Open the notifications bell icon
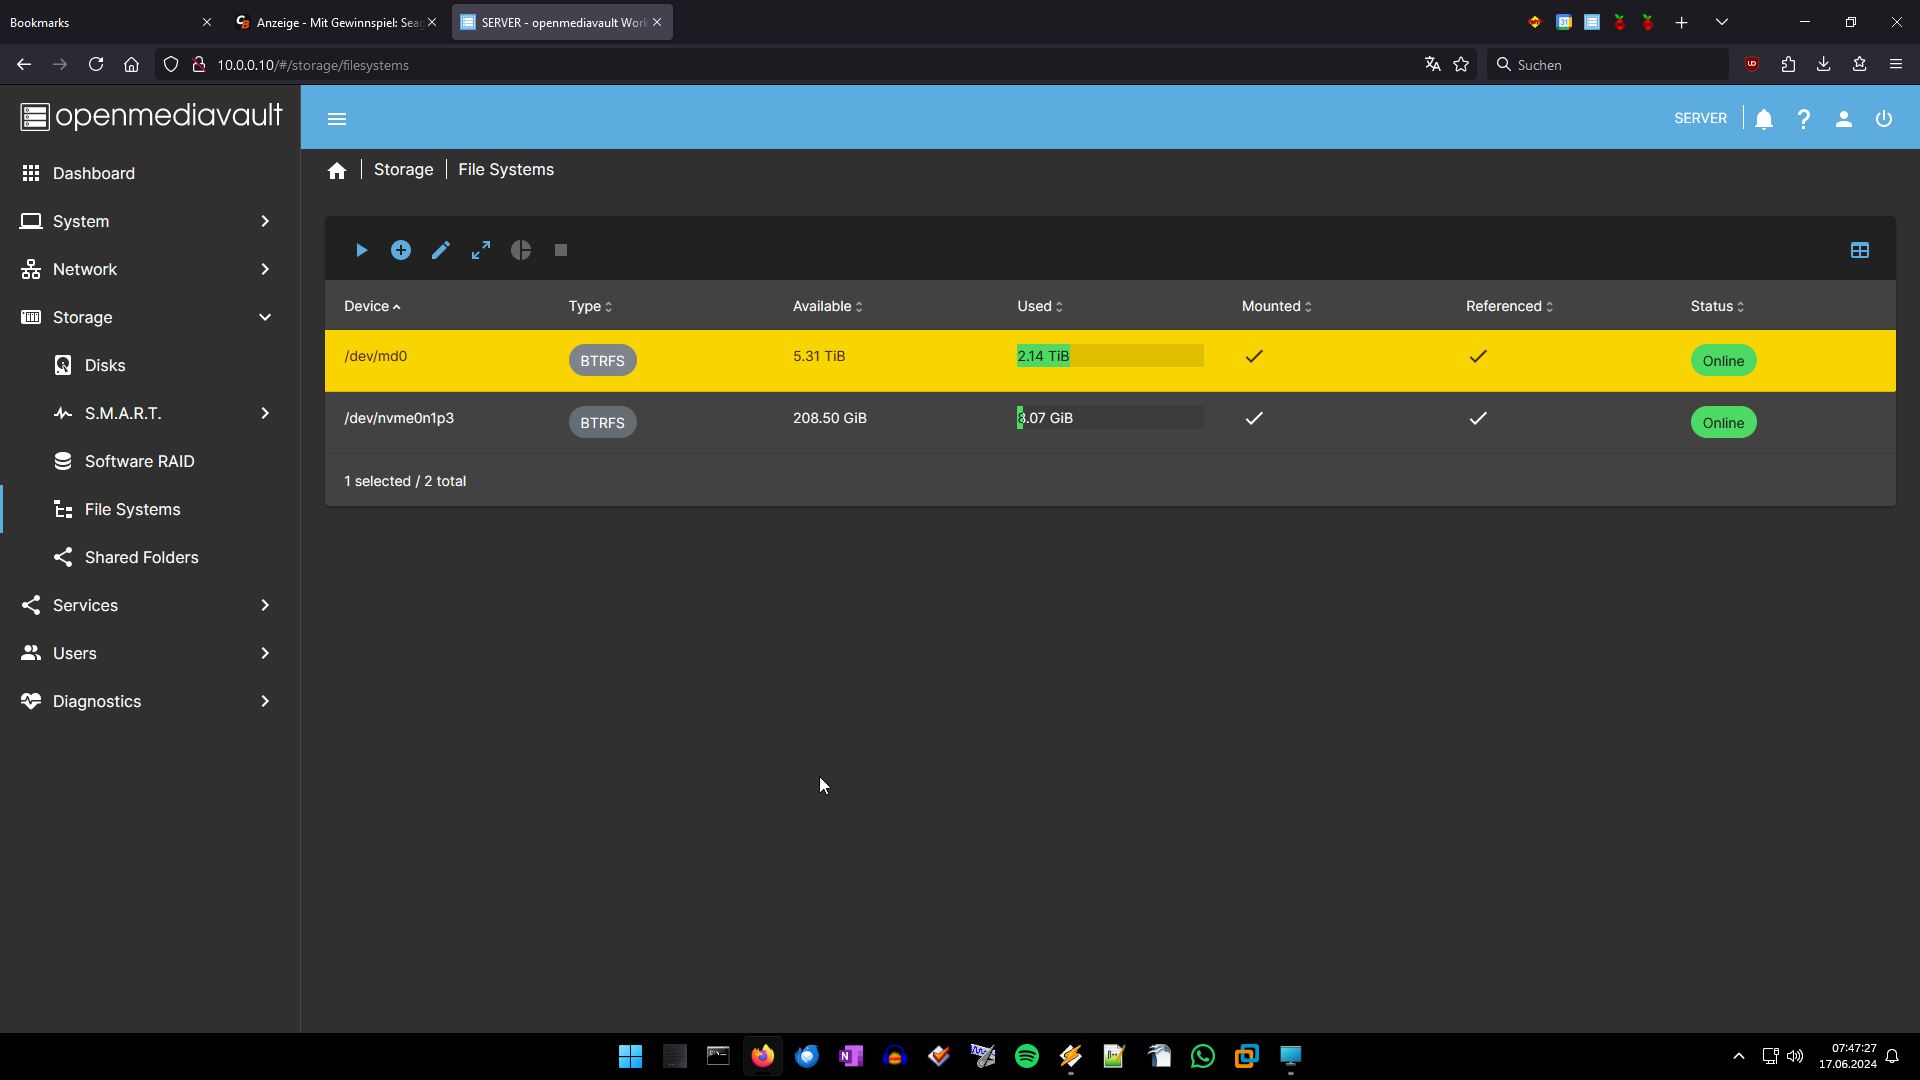The width and height of the screenshot is (1920, 1080). tap(1764, 119)
